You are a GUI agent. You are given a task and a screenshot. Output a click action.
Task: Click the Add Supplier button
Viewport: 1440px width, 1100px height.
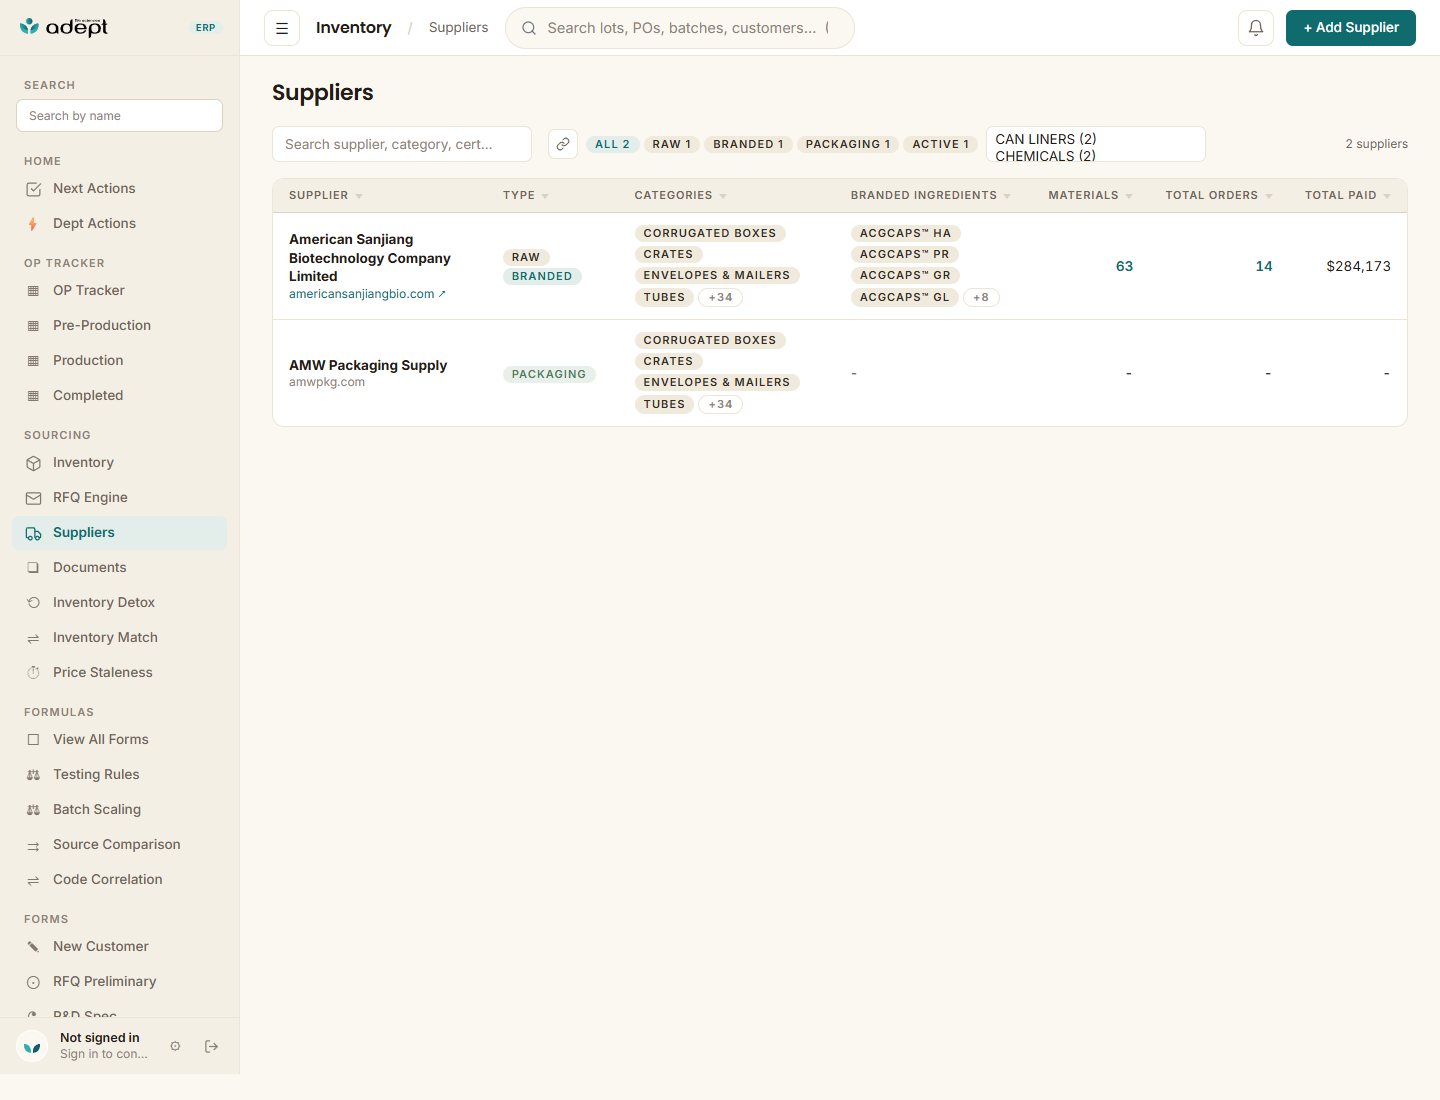coord(1351,28)
